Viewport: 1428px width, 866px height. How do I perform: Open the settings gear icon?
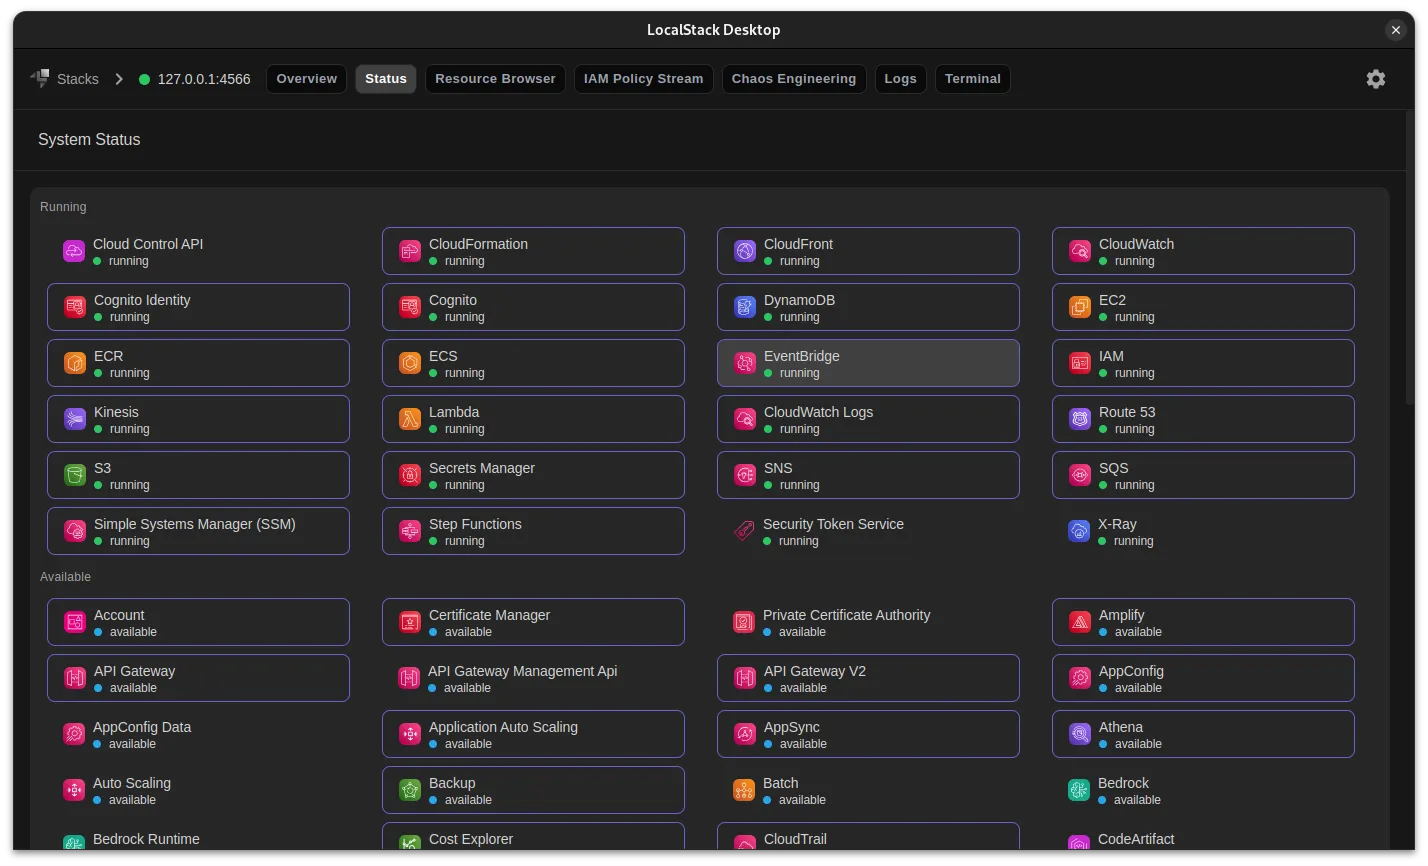coord(1376,79)
